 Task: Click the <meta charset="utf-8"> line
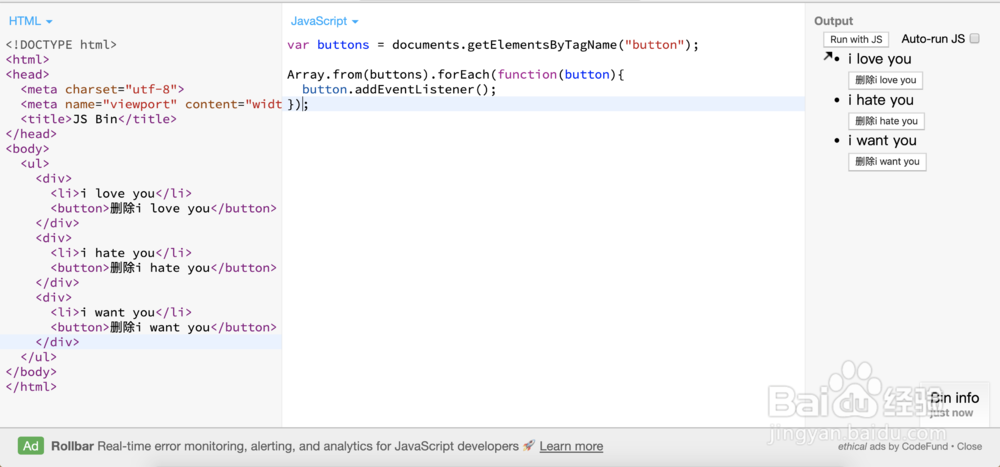coord(102,89)
